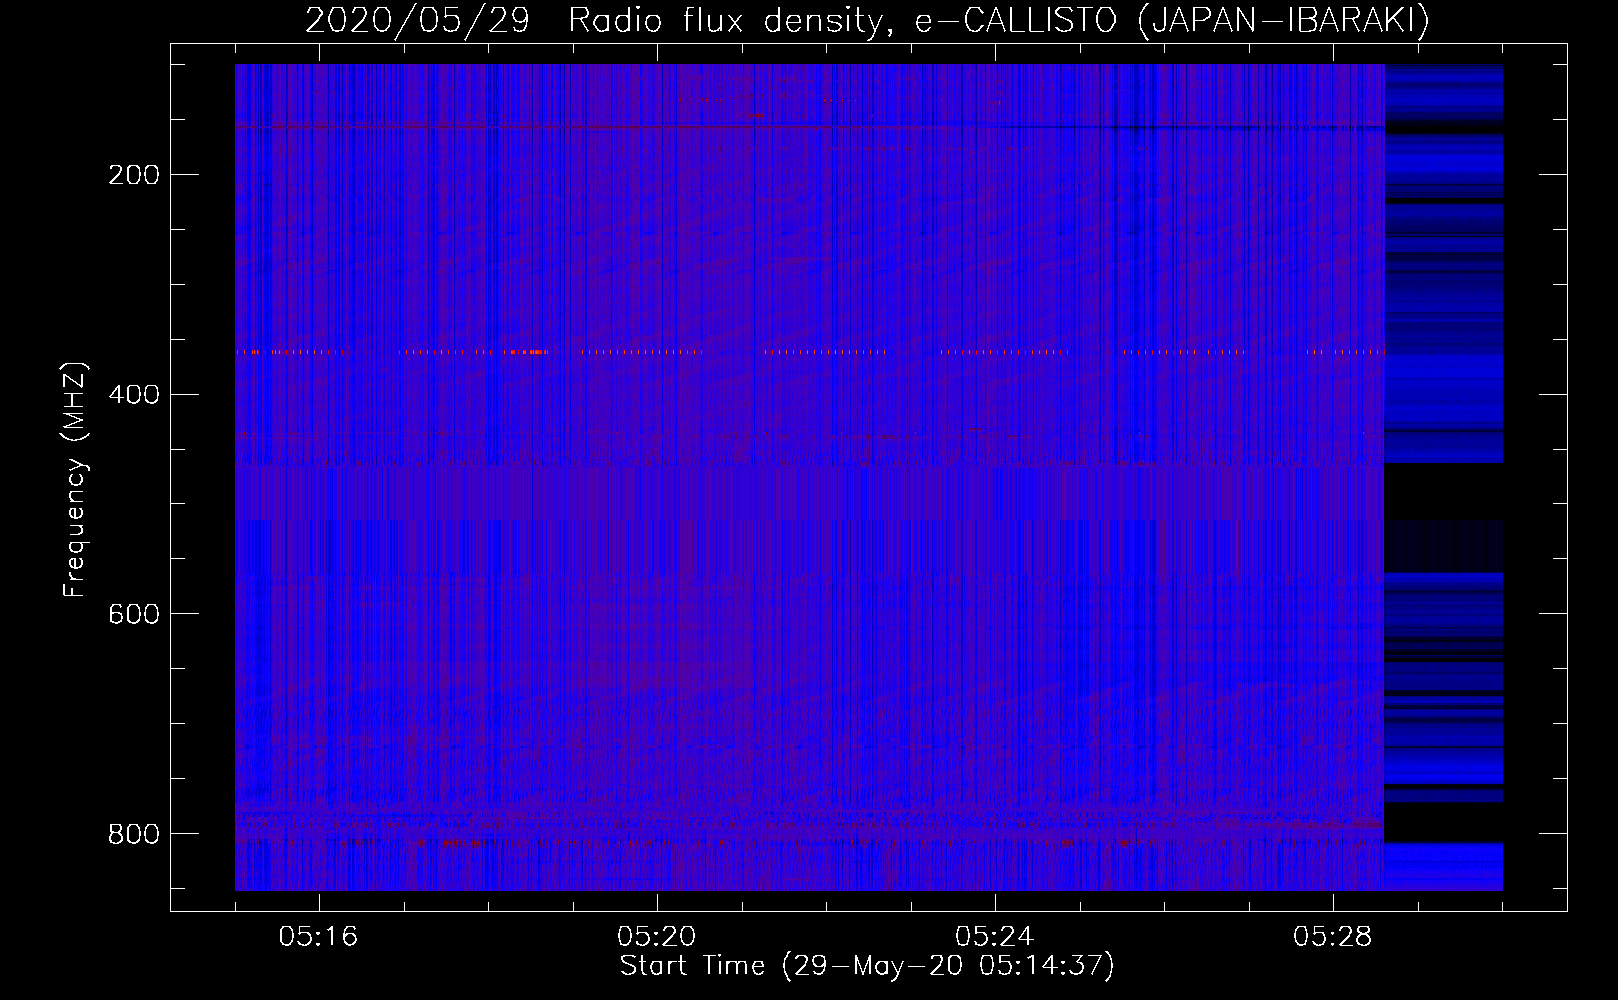This screenshot has width=1618, height=1000.
Task: Click the 'Frequency (MHZ)' axis label
Action: (x=75, y=478)
